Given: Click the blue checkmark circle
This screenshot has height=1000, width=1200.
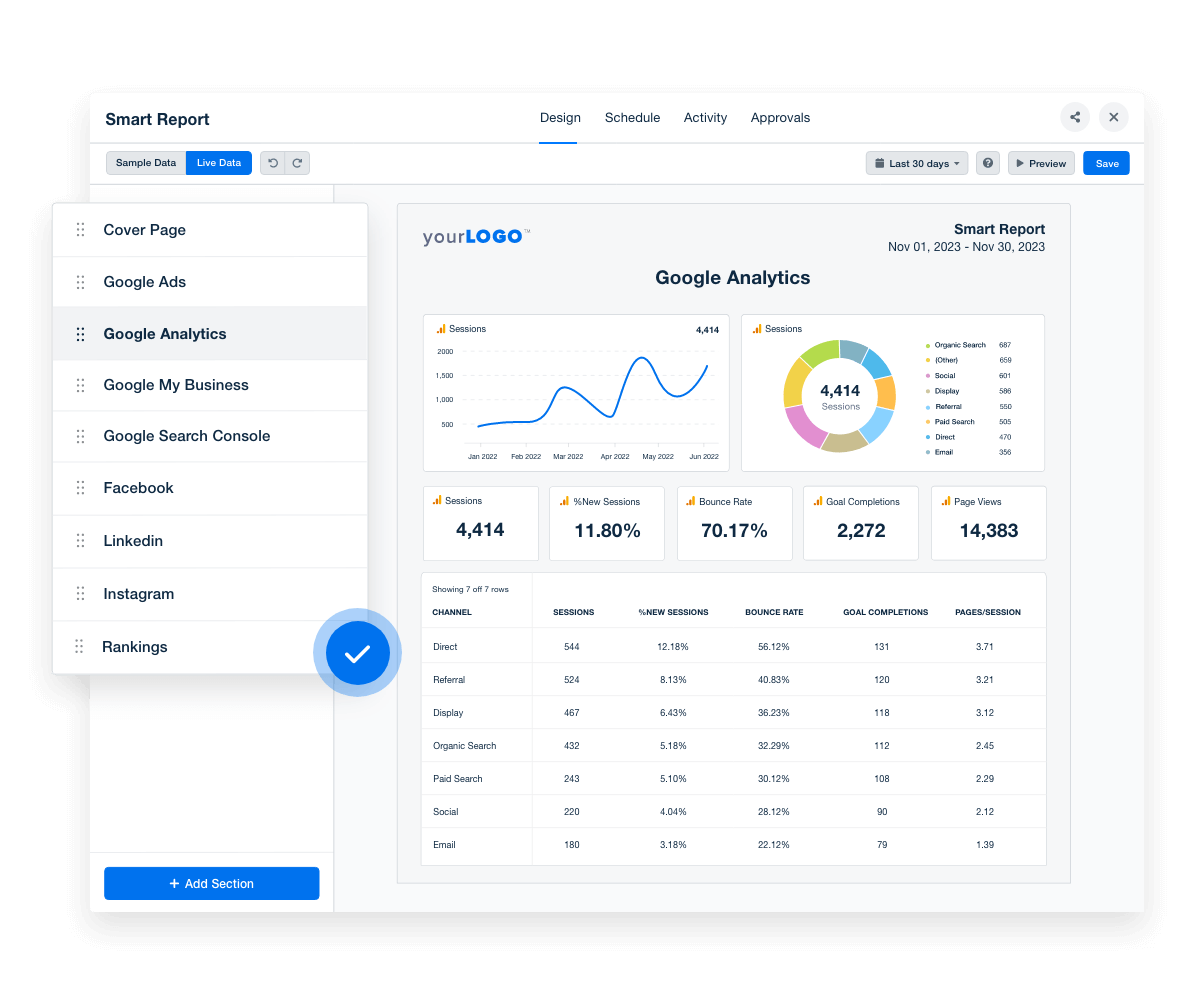Looking at the screenshot, I should pyautogui.click(x=357, y=654).
